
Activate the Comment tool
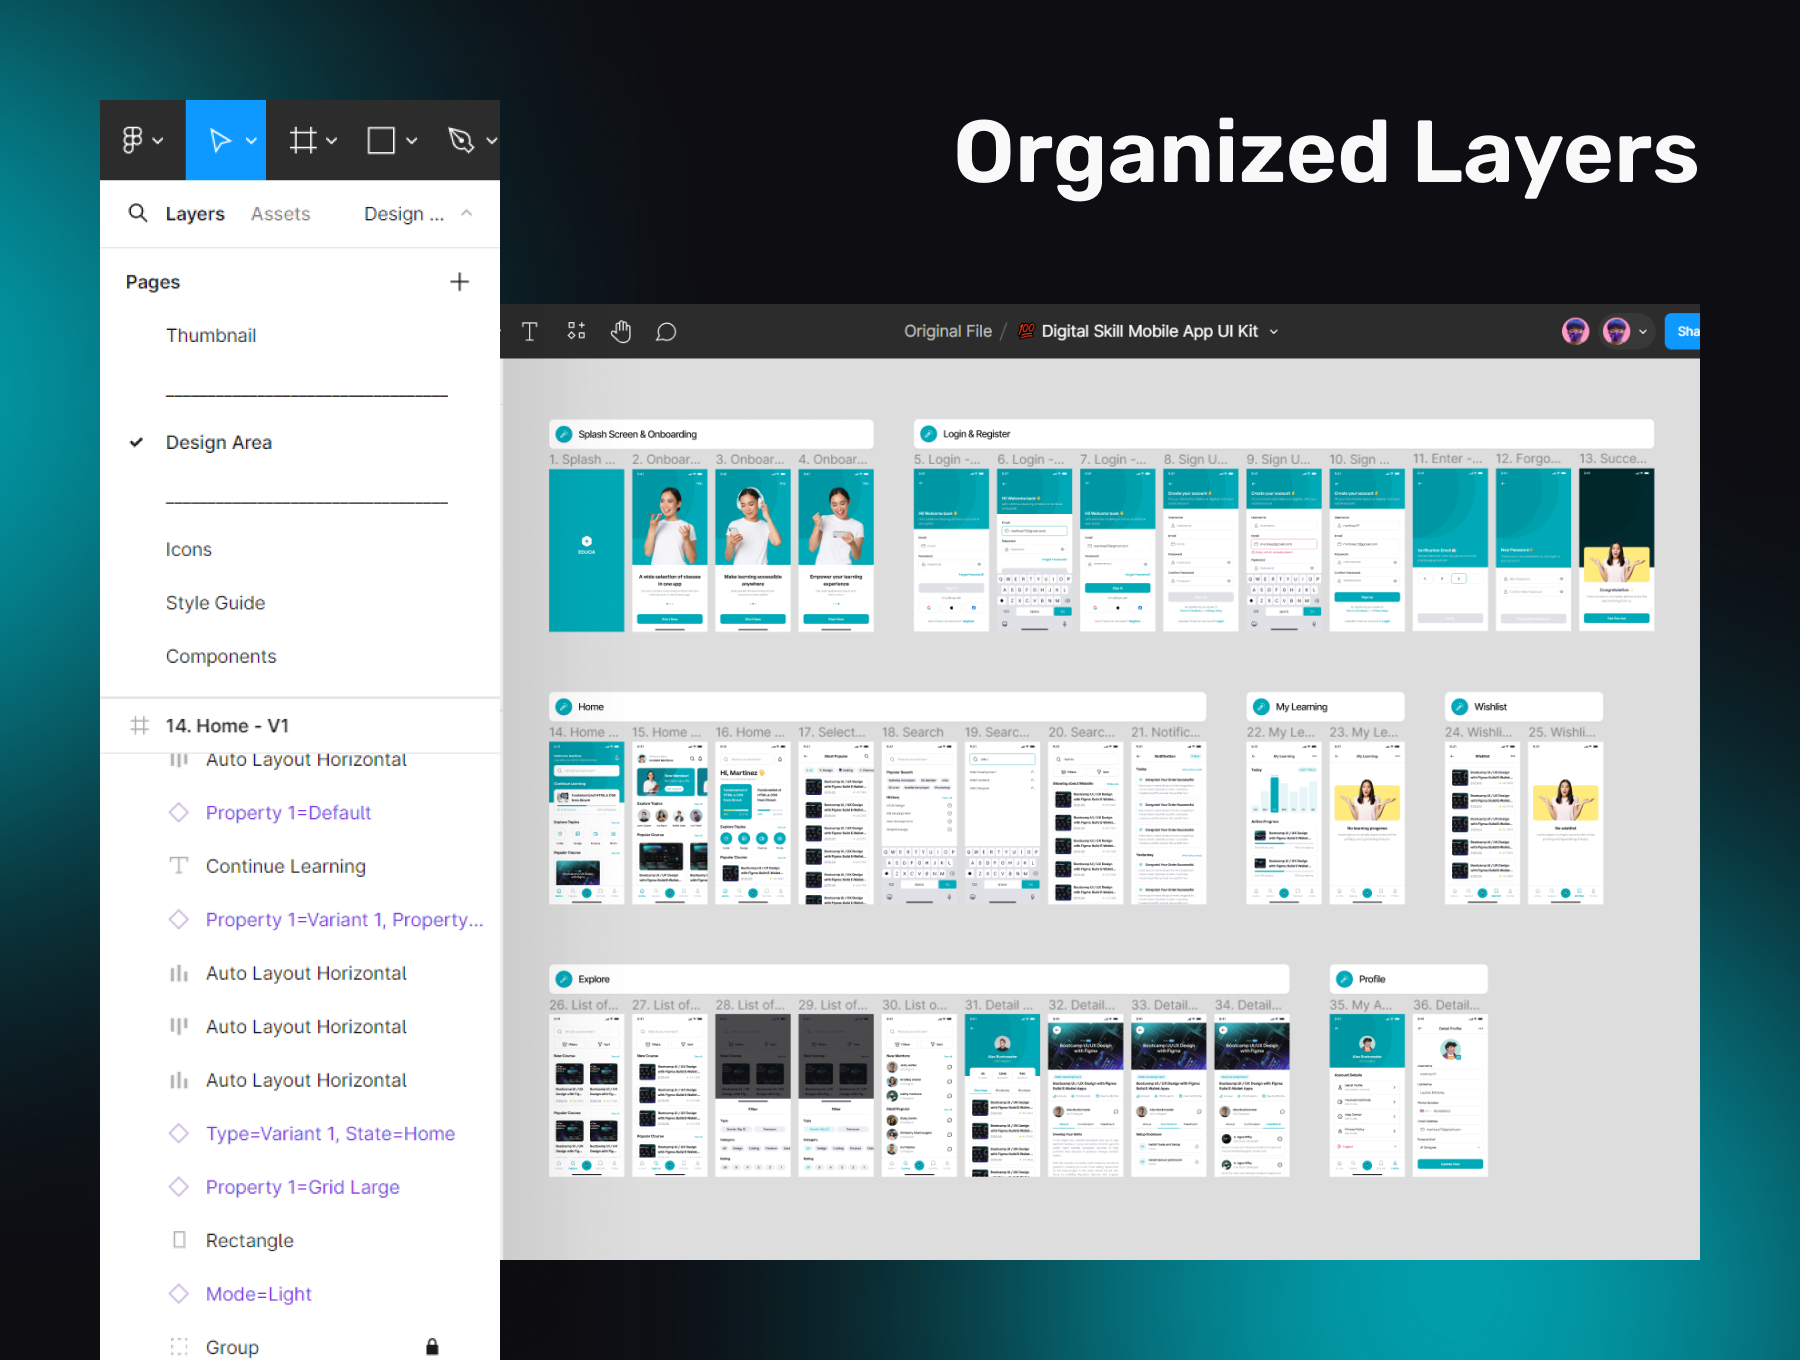(665, 331)
